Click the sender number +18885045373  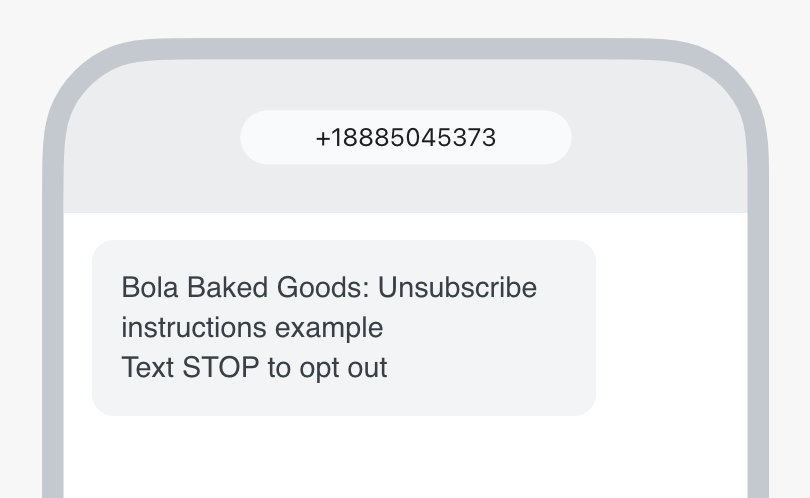[x=405, y=138]
